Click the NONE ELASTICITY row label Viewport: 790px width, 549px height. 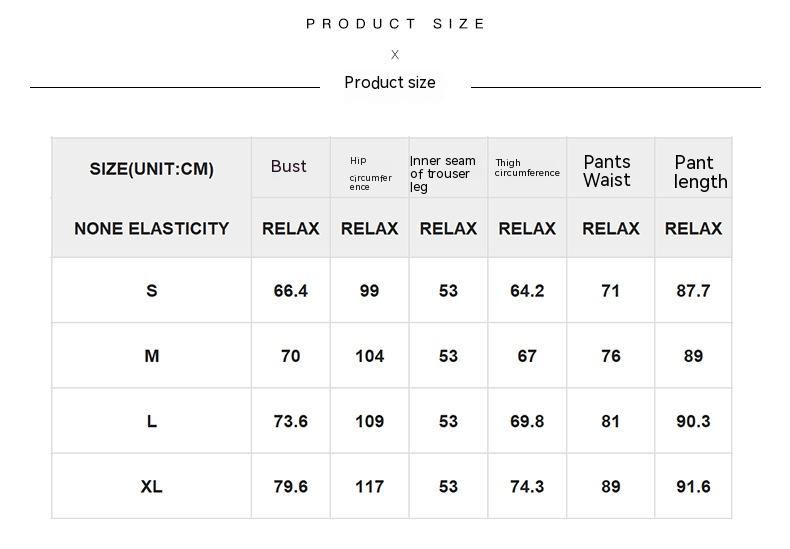[x=152, y=228]
